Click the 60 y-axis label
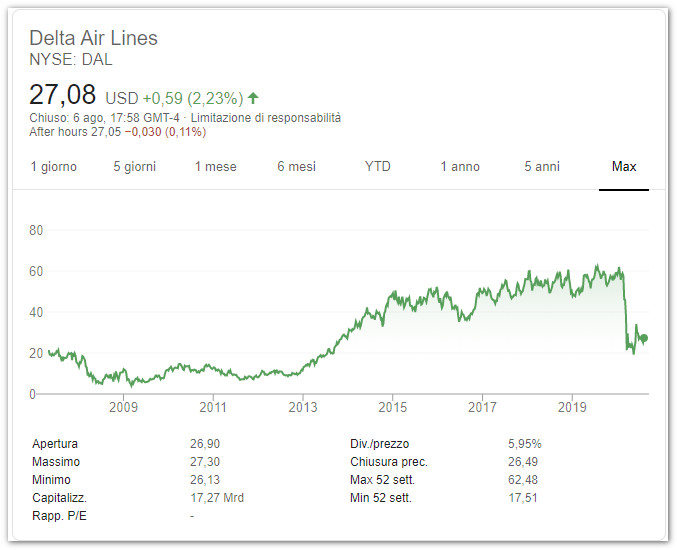This screenshot has width=677, height=550. [36, 271]
